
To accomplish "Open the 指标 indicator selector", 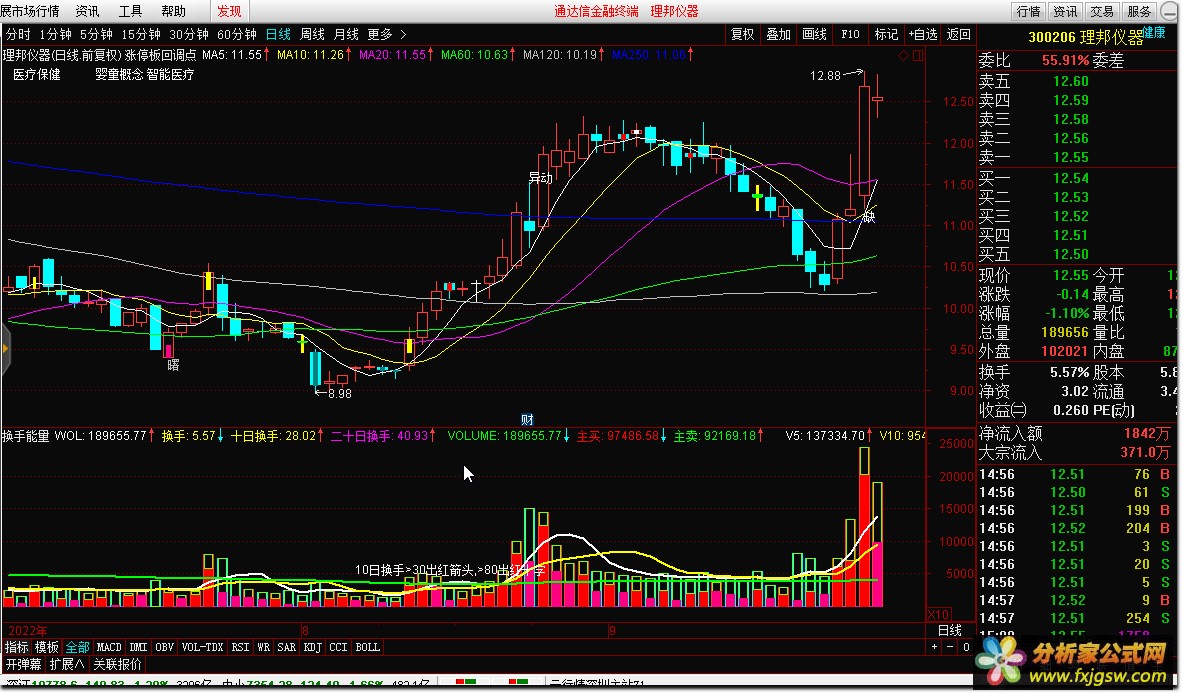I will coord(17,647).
